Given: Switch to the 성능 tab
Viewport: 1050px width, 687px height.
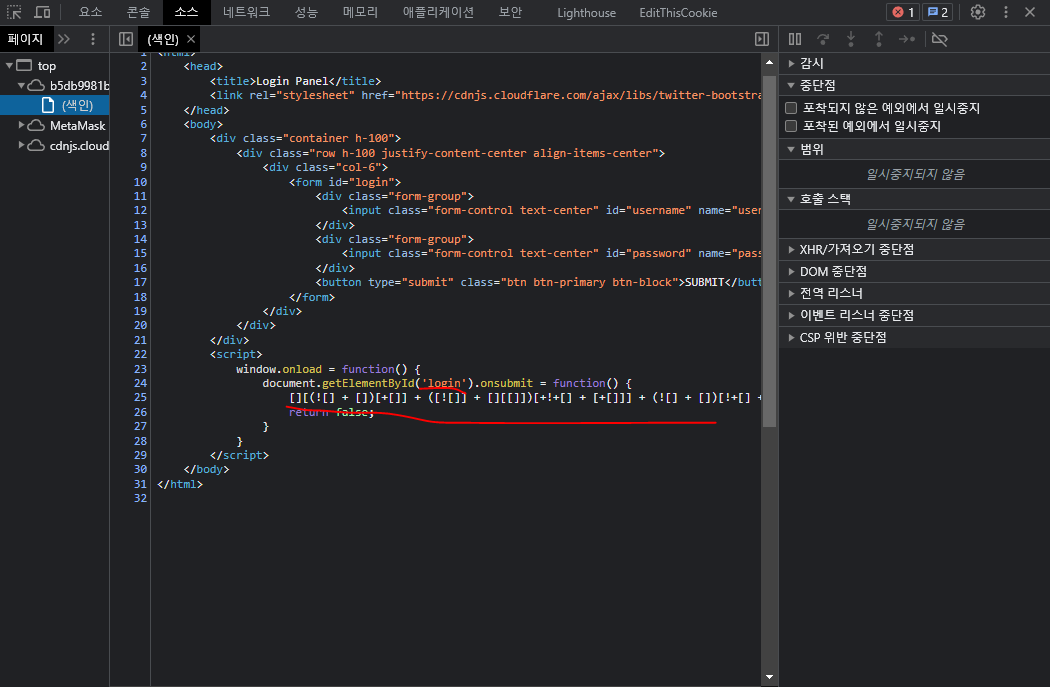Looking at the screenshot, I should coord(306,12).
